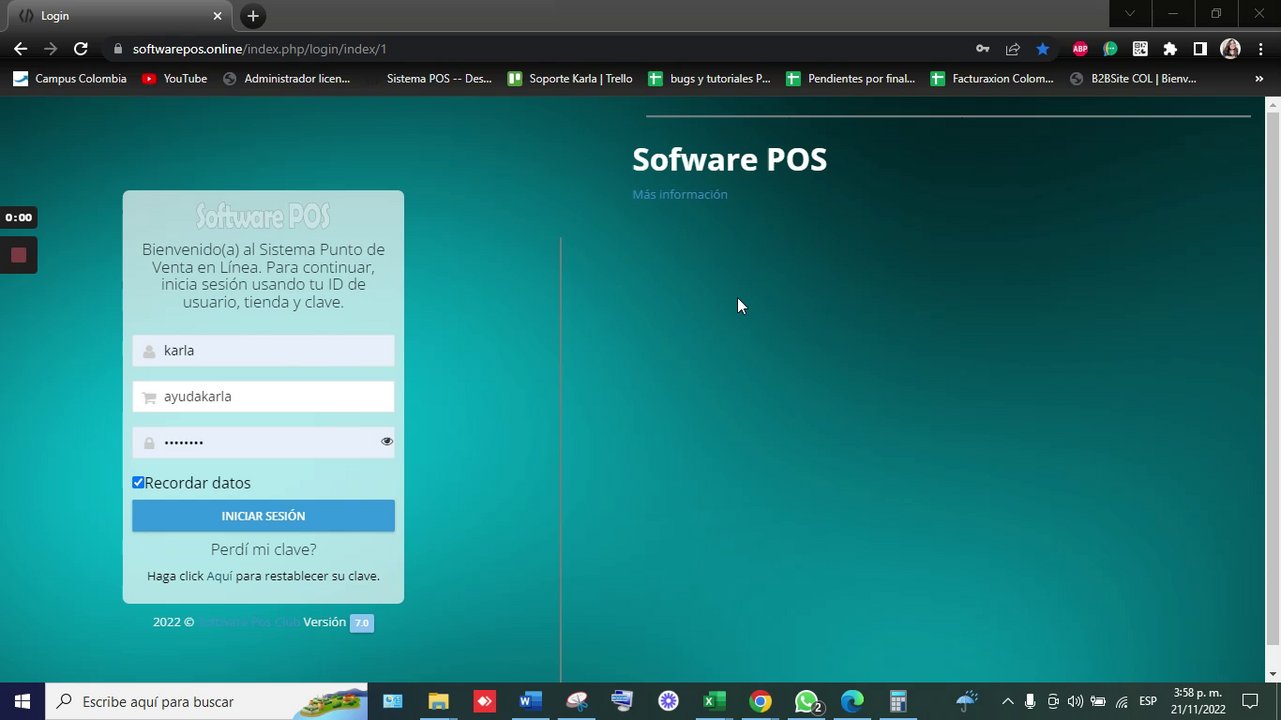Go back with the browser back arrow

[20, 48]
